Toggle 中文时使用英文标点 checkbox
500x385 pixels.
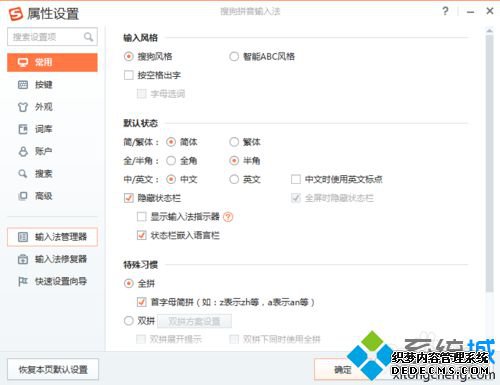(296, 179)
